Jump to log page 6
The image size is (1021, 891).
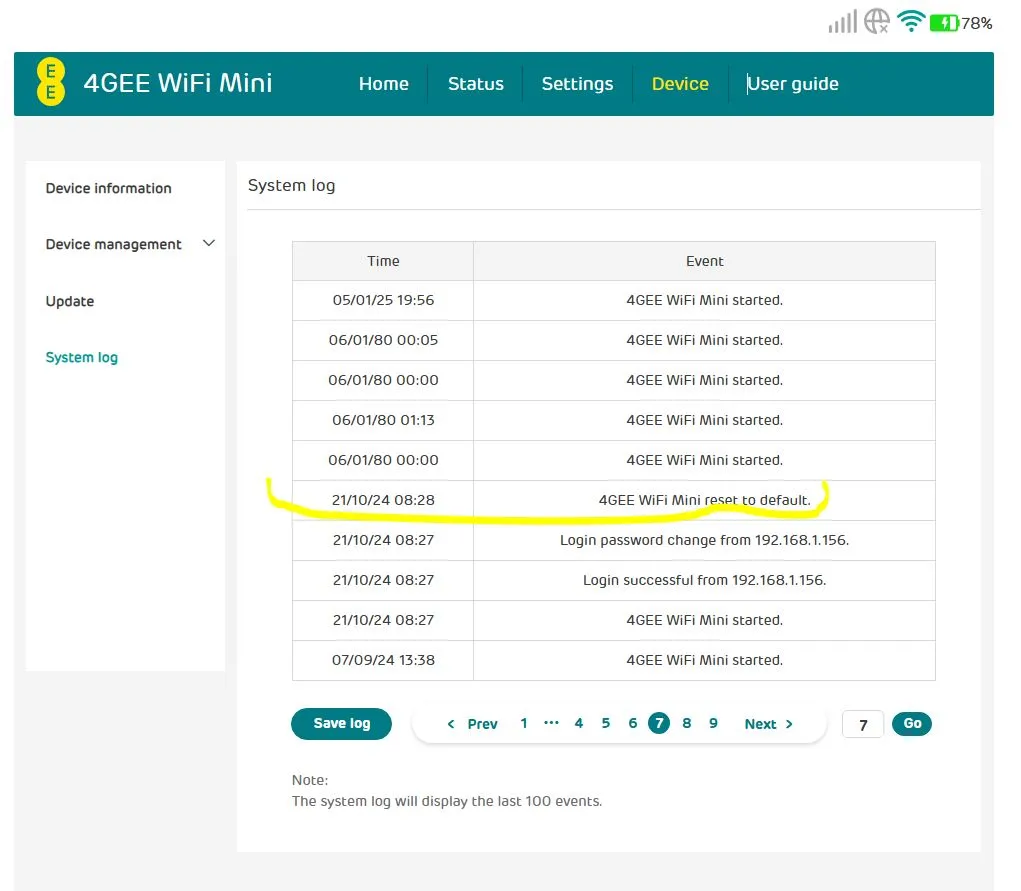click(x=632, y=723)
